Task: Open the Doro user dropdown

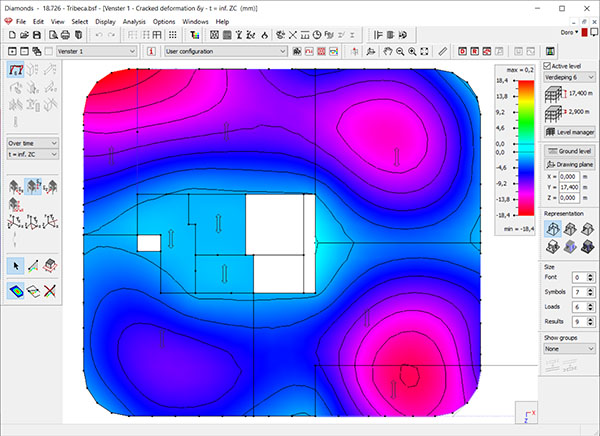Action: [x=570, y=33]
